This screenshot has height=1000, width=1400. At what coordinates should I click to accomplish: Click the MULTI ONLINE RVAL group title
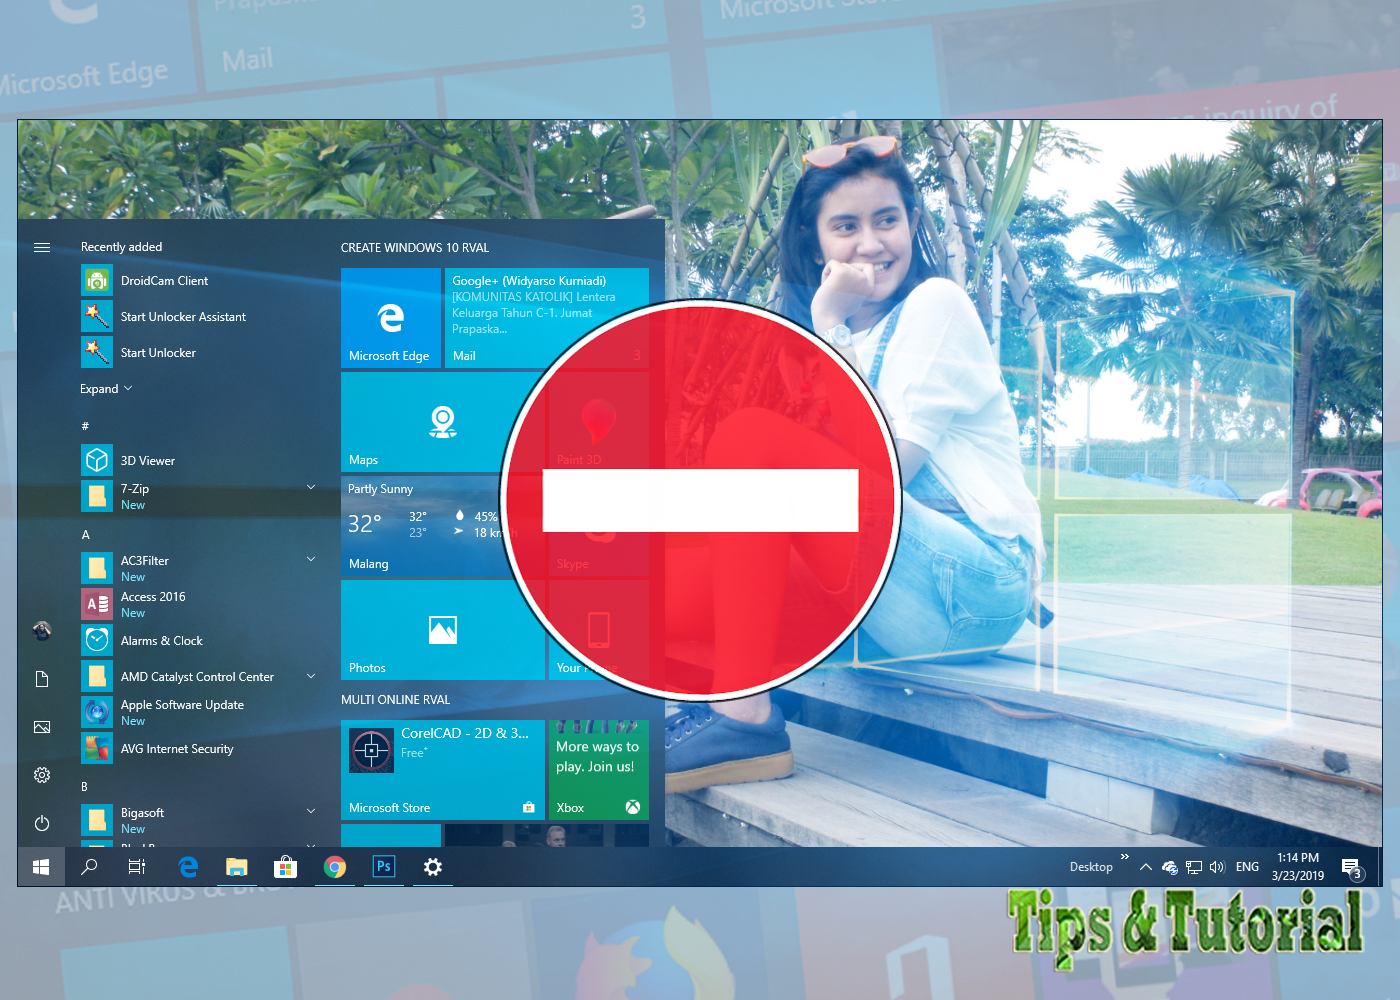[395, 699]
